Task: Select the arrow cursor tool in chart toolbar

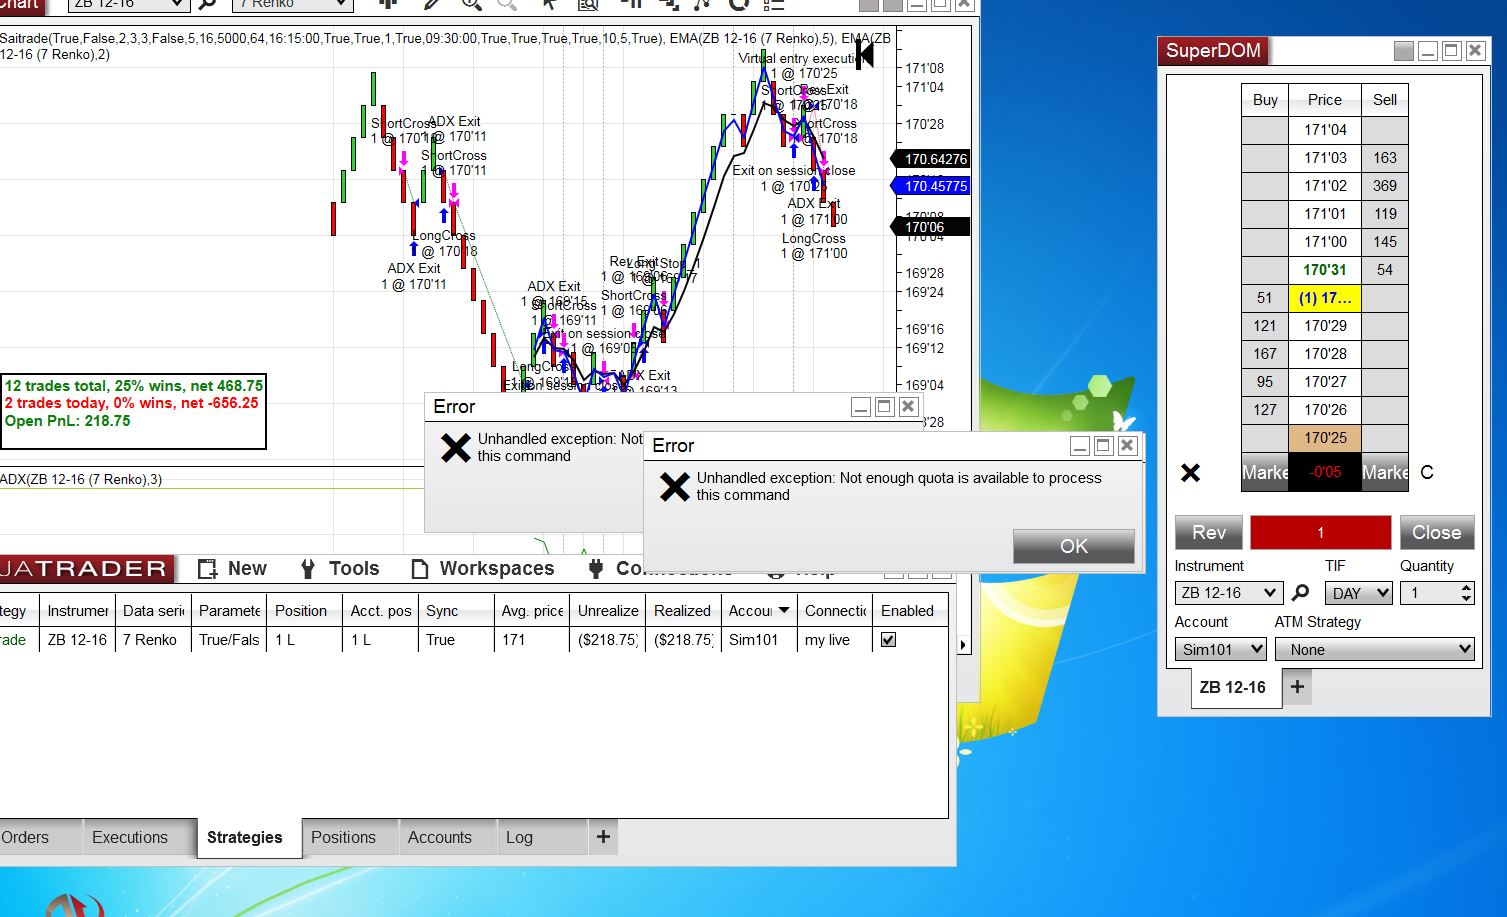Action: 549,3
